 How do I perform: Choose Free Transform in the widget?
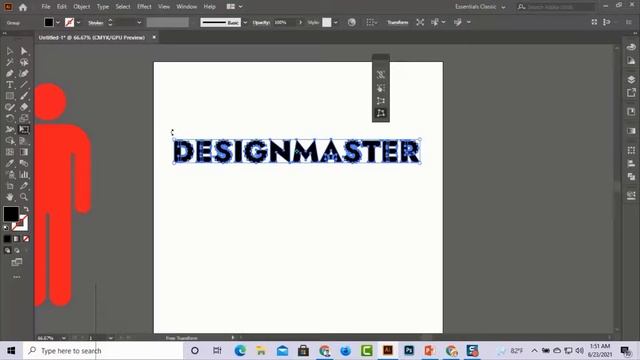(x=381, y=88)
